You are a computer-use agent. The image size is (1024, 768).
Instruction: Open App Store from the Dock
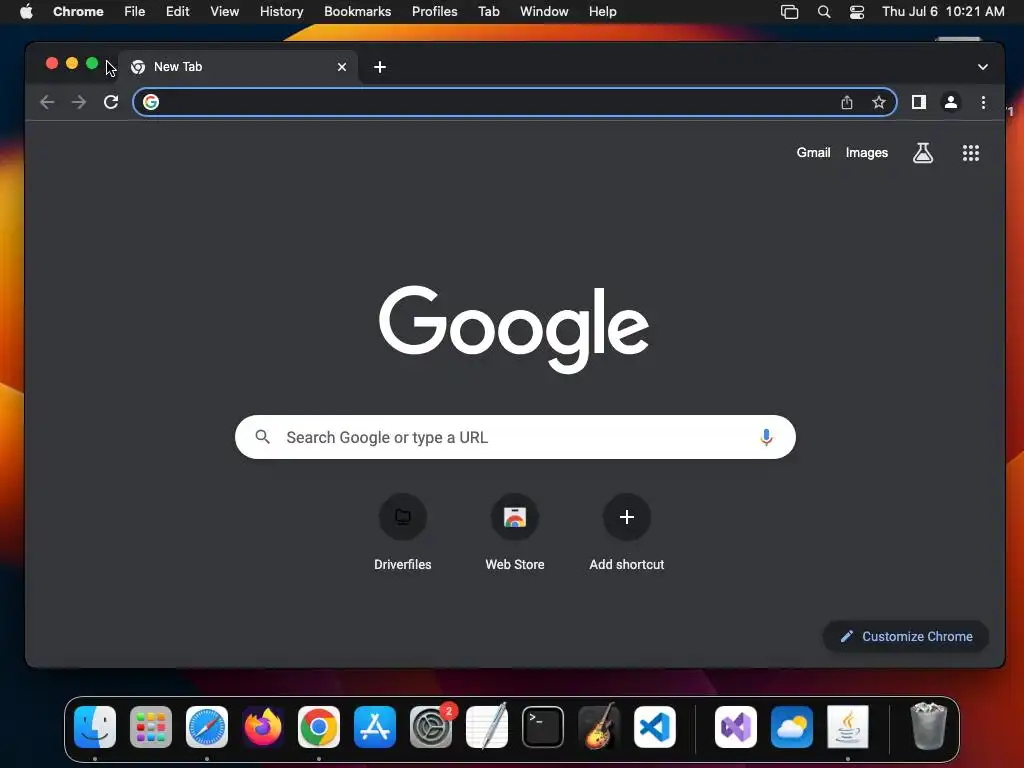375,726
